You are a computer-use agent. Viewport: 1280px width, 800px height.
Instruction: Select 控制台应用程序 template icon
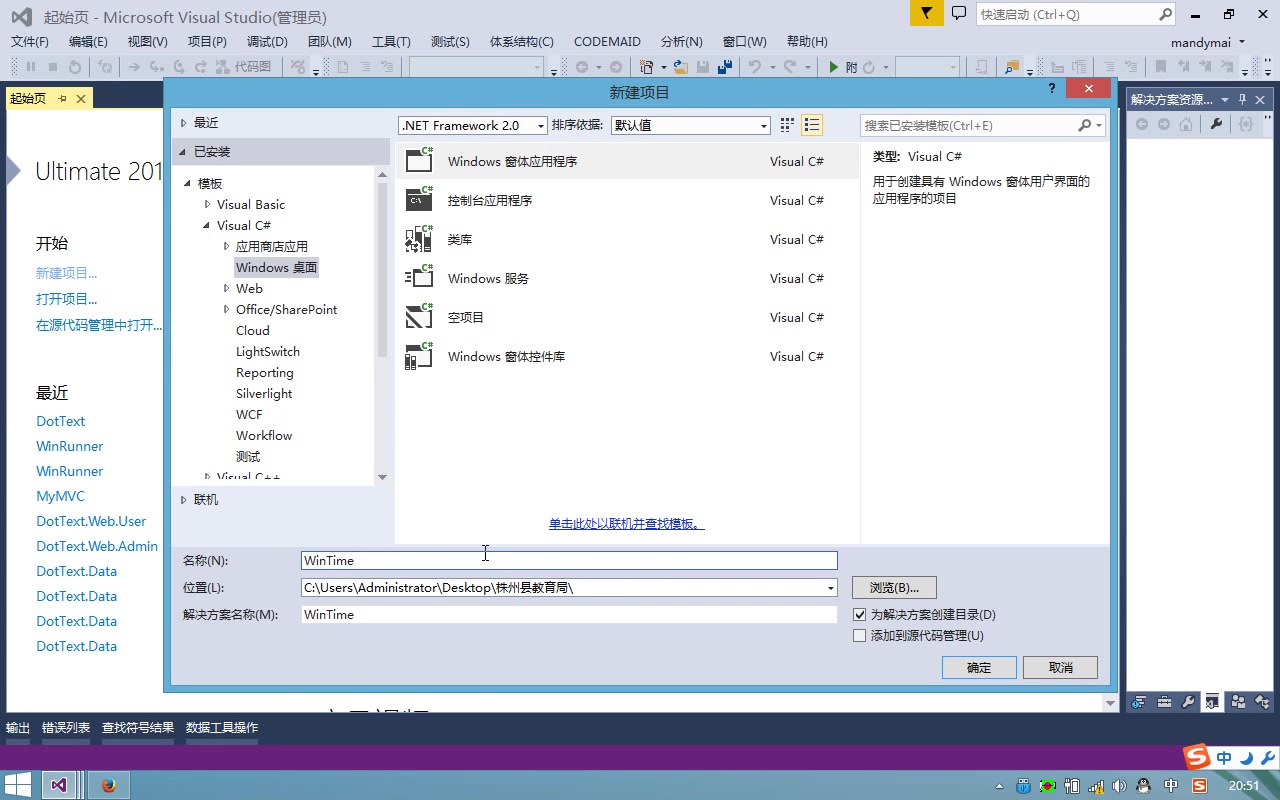tap(419, 199)
